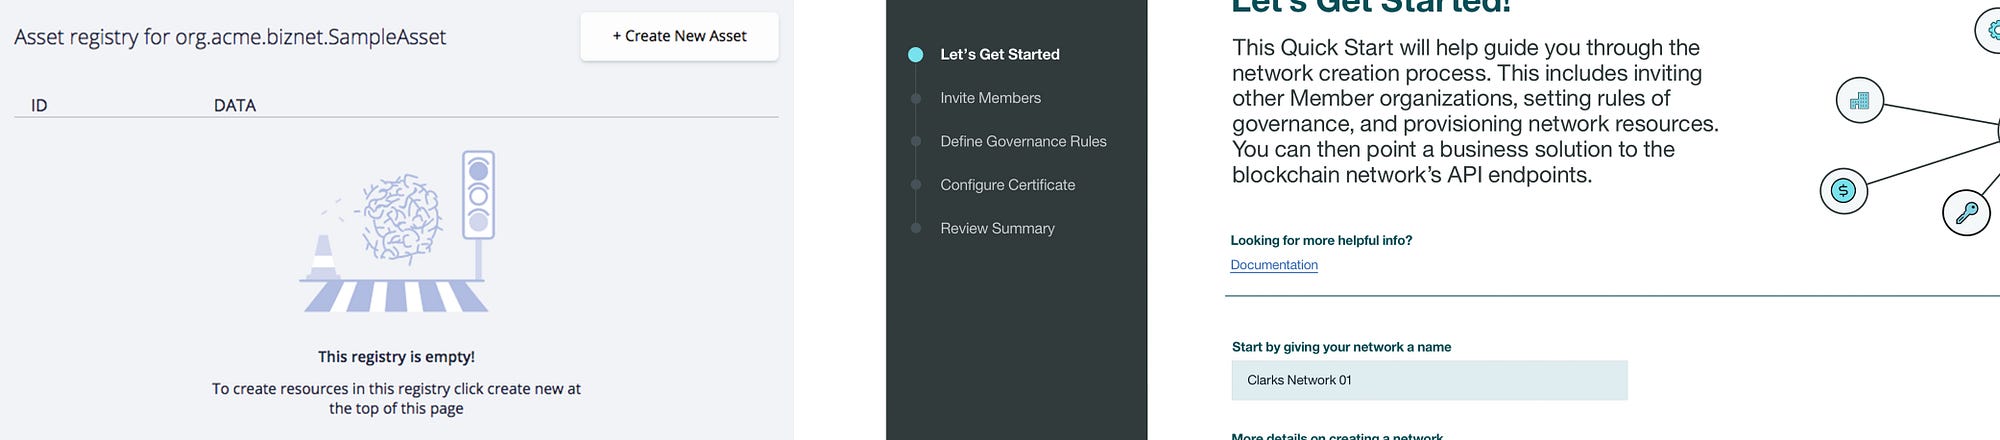Viewport: 2000px width, 440px height.
Task: Select the Configure Certificate step
Action: 1007,185
